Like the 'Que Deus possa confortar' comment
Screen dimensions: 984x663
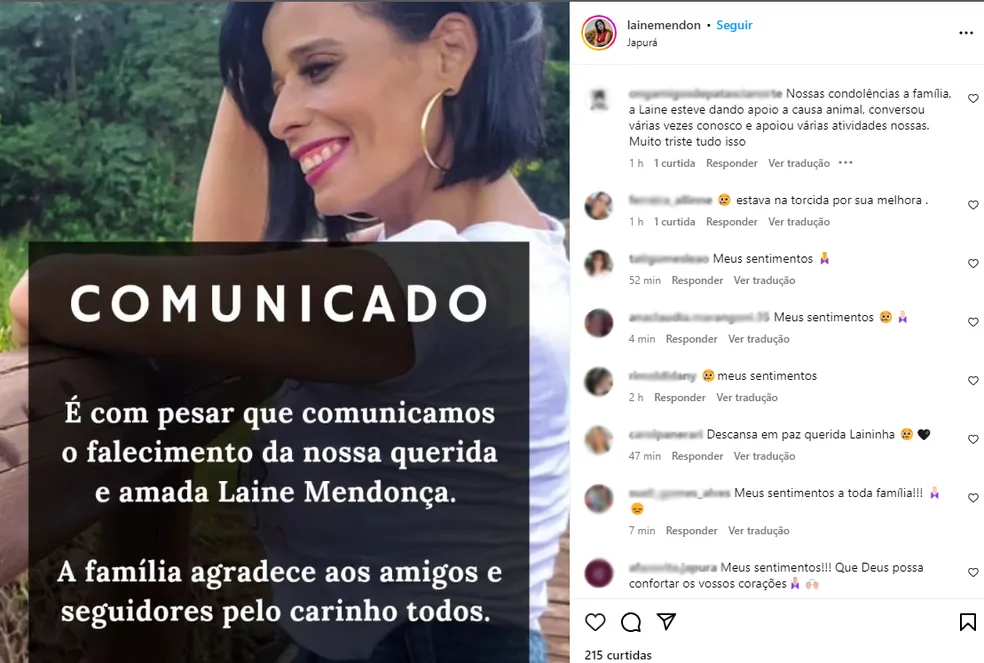(973, 573)
